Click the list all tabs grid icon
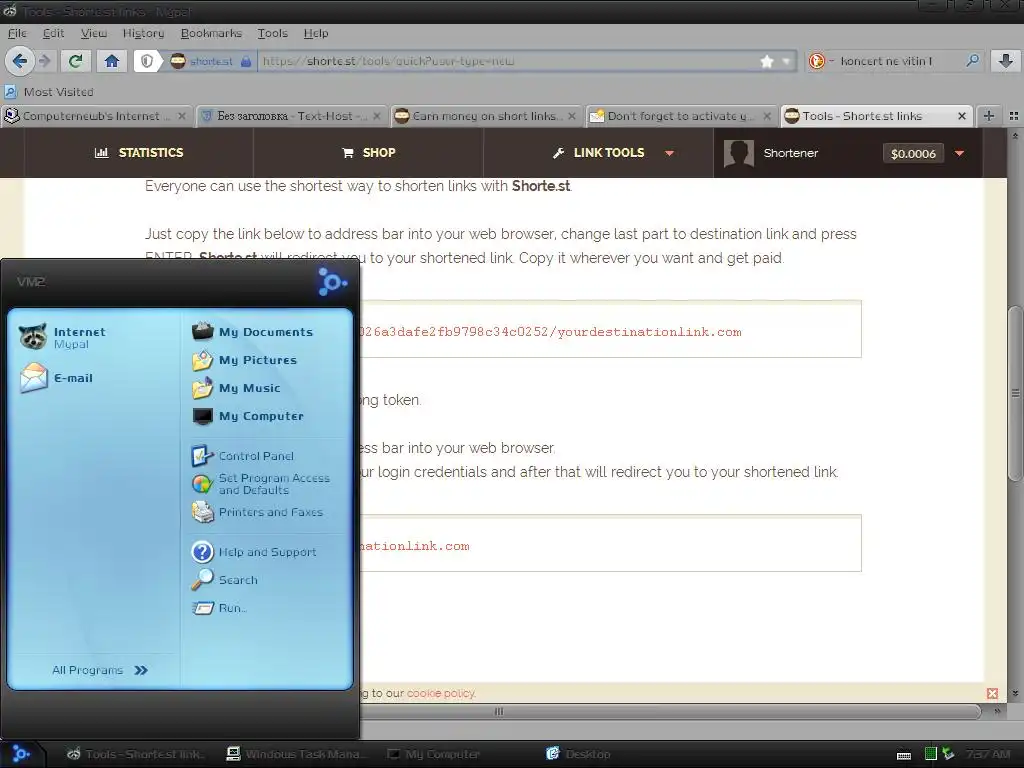The width and height of the screenshot is (1024, 768). pyautogui.click(x=1014, y=116)
